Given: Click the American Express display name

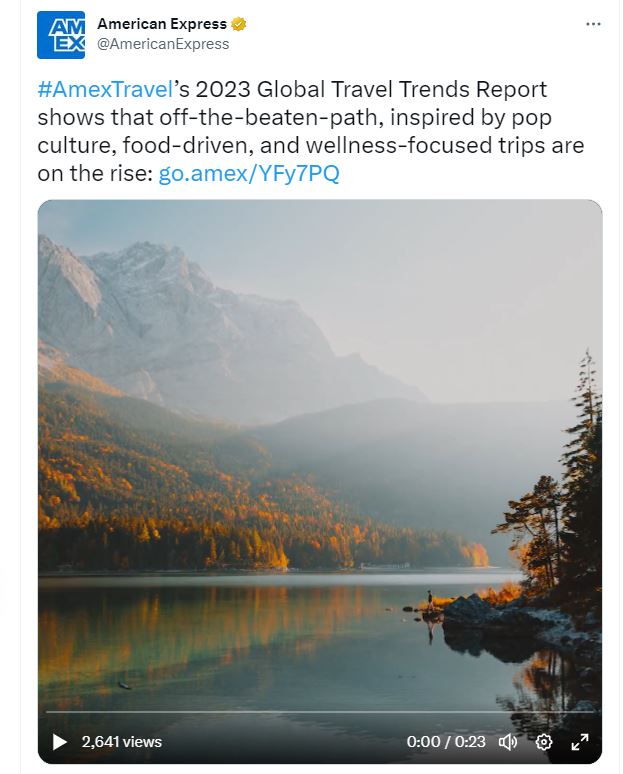Looking at the screenshot, I should [x=163, y=24].
